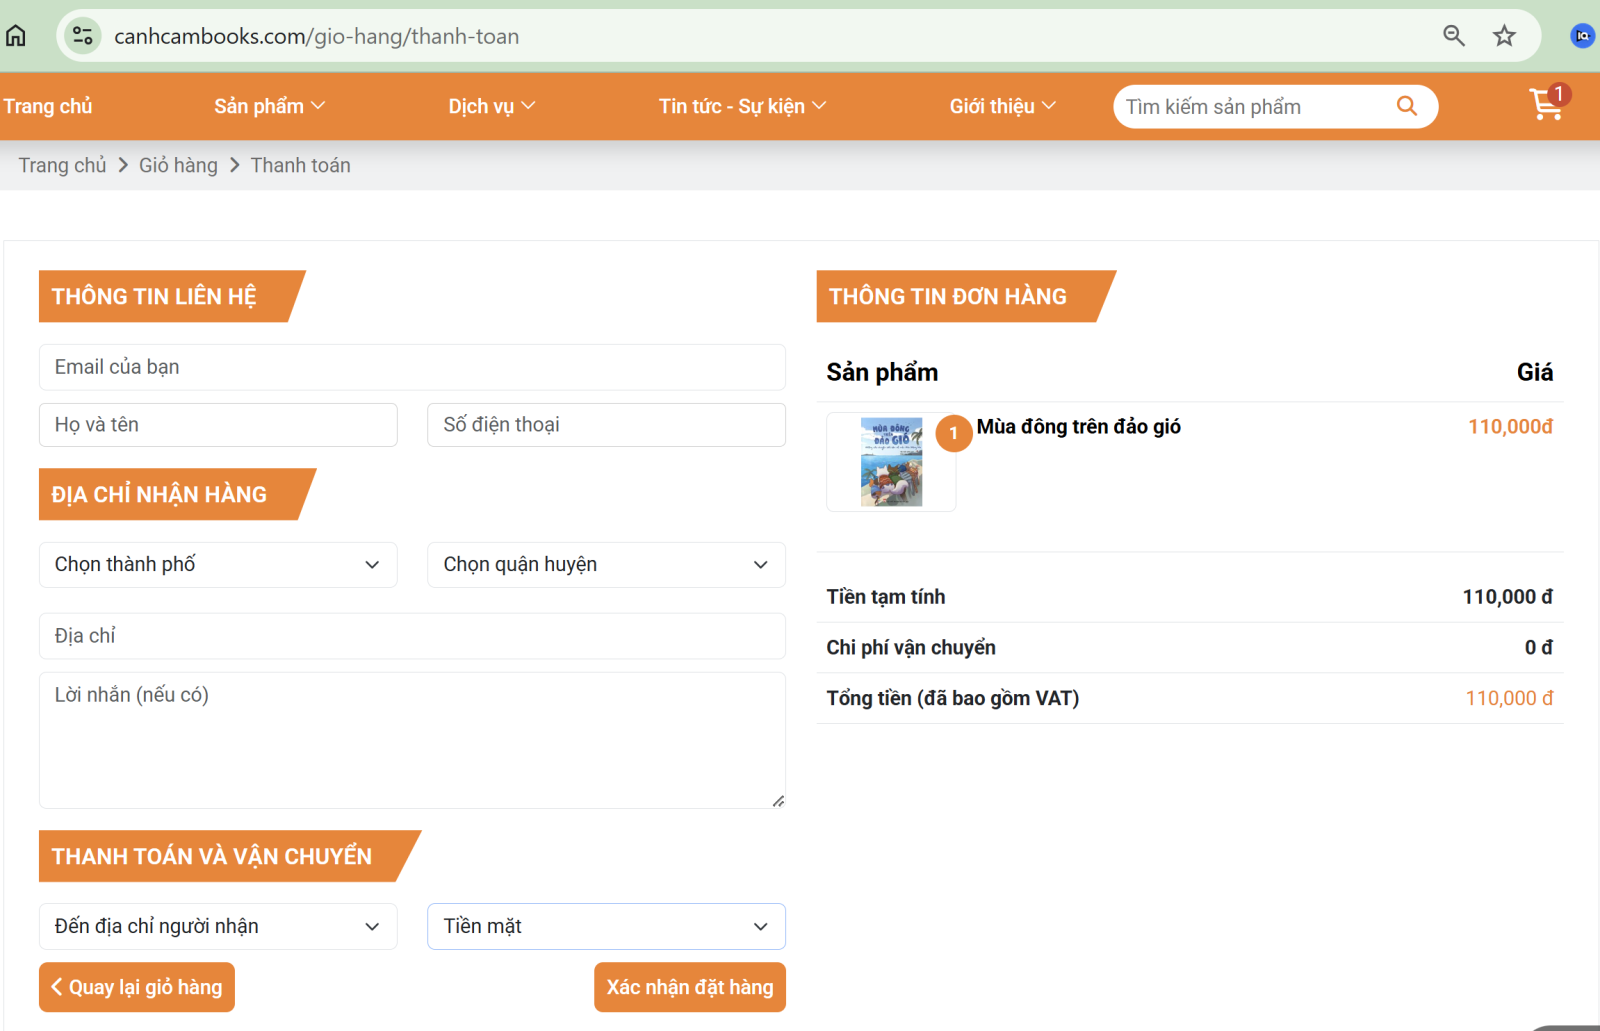Open the shopping cart icon
Screen dimensions: 1600x1031
click(1546, 105)
